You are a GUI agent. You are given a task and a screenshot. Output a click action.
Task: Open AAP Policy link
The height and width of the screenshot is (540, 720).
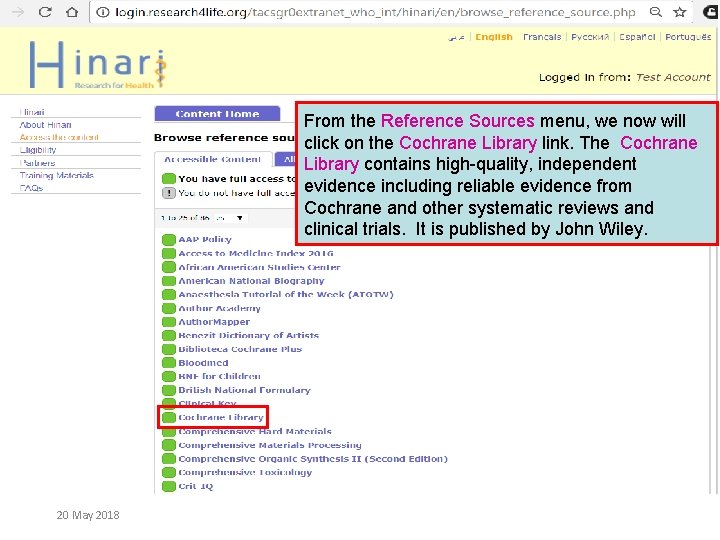point(205,239)
